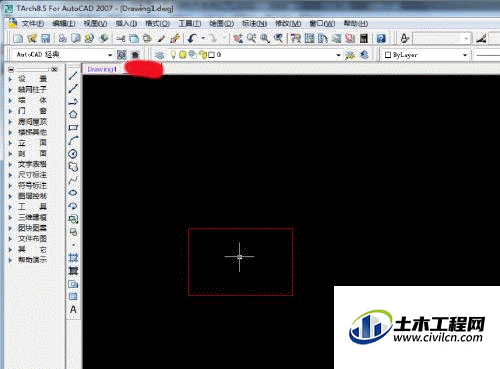This screenshot has width=500, height=369.
Task: Select the Spline tool
Action: (73, 180)
